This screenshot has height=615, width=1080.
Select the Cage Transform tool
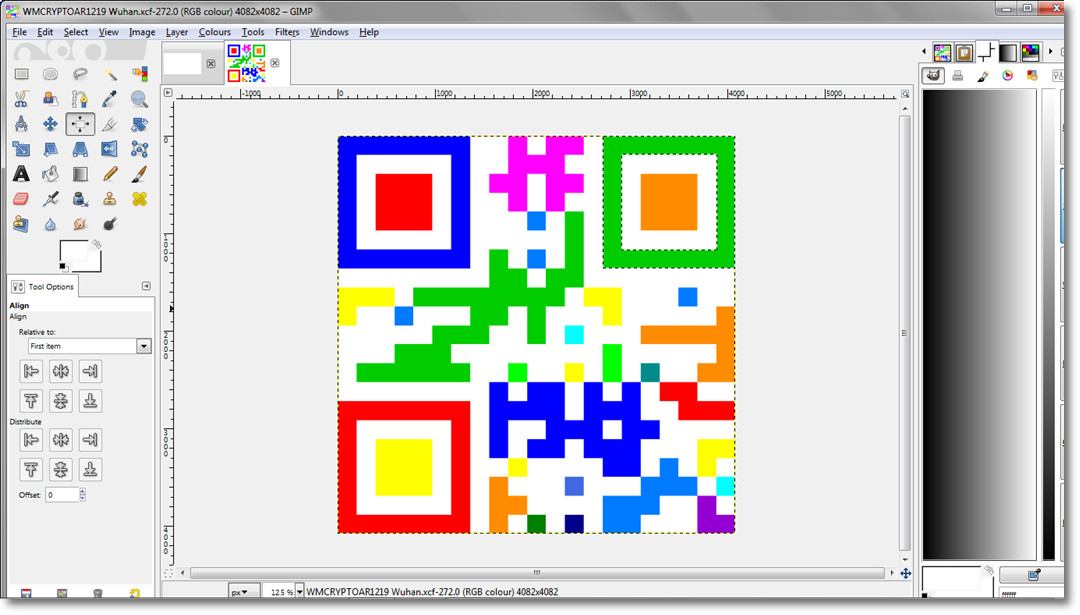click(x=140, y=149)
